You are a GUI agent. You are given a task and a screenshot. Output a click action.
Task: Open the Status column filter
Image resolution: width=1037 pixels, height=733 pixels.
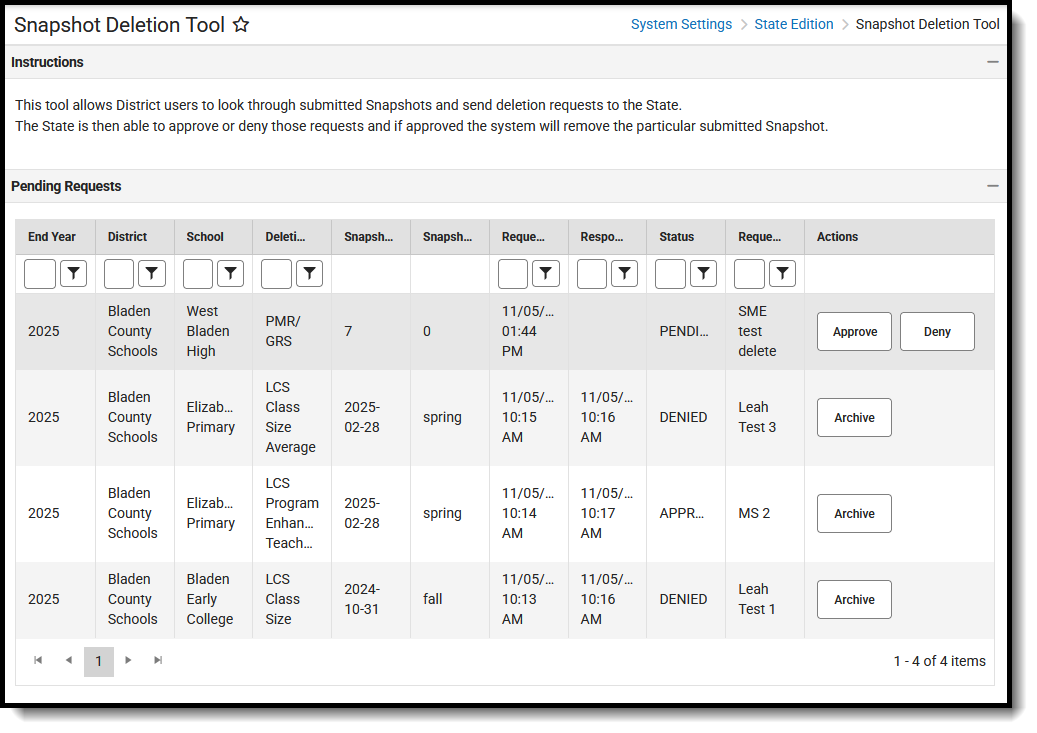click(703, 273)
